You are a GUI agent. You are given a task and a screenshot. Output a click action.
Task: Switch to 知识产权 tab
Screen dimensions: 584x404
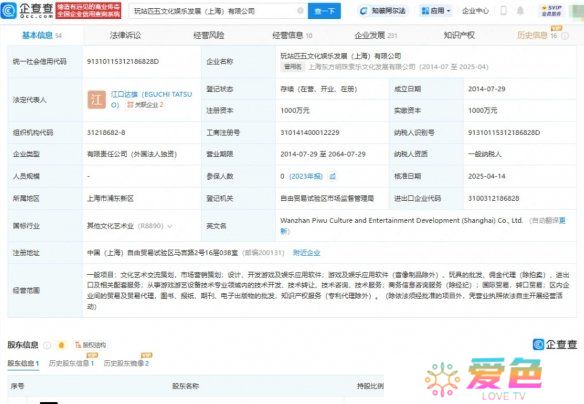point(459,35)
